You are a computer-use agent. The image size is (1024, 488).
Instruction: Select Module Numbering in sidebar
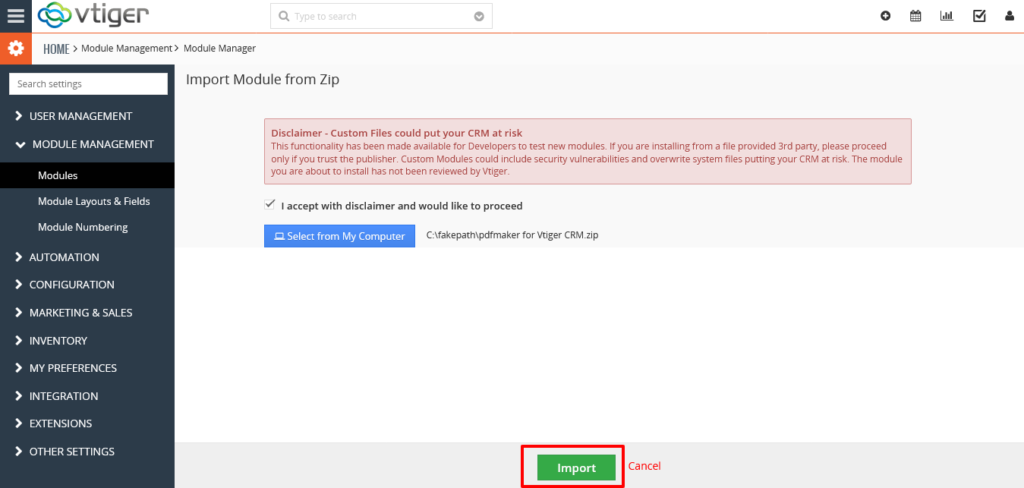click(83, 227)
